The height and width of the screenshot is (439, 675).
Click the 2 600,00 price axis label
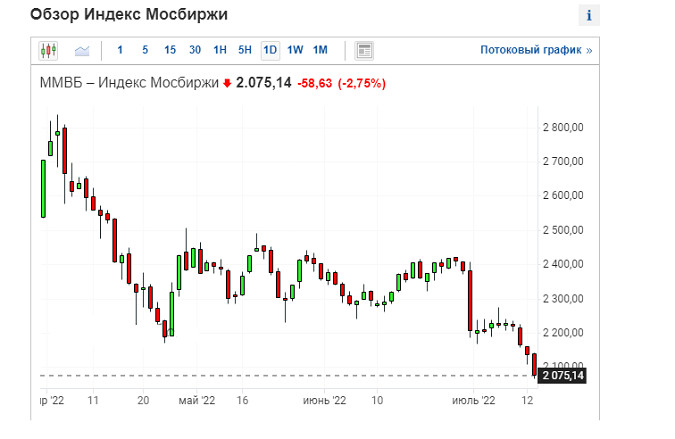click(x=563, y=195)
